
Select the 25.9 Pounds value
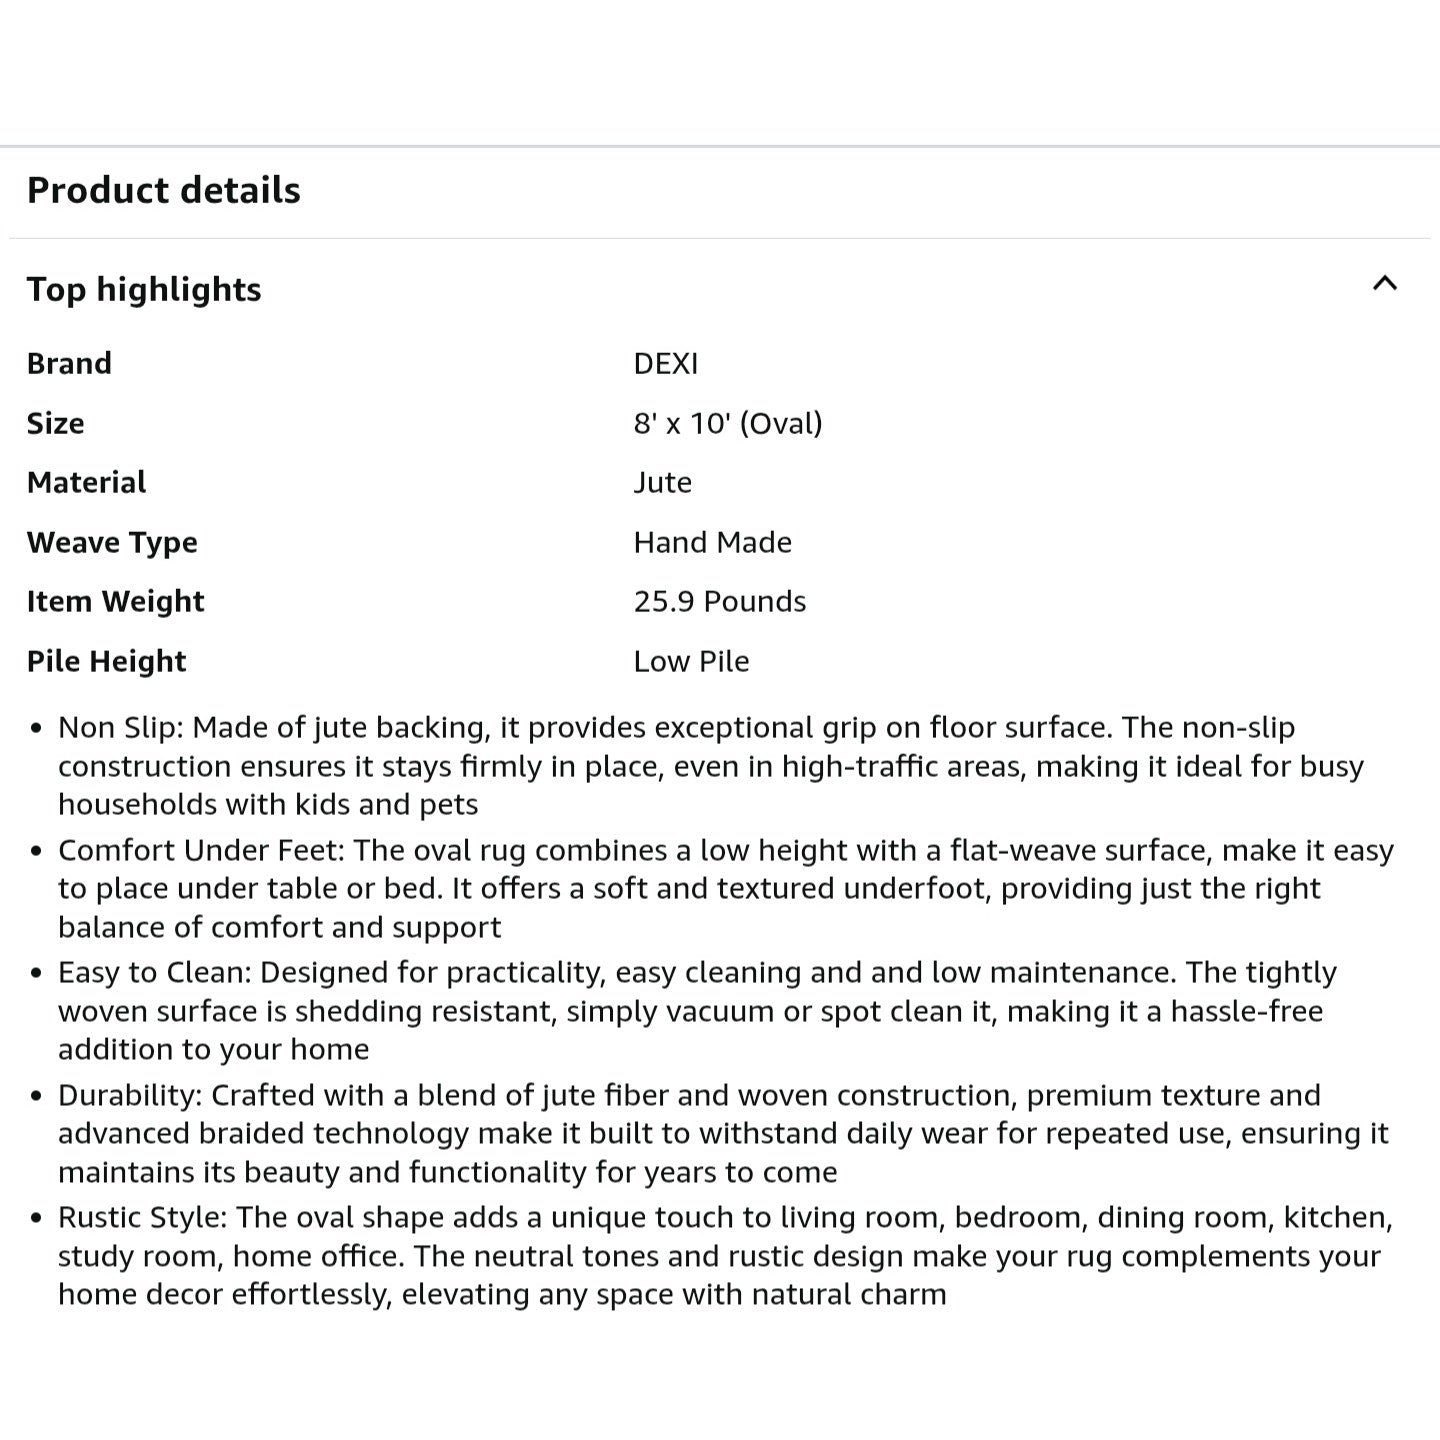(719, 601)
